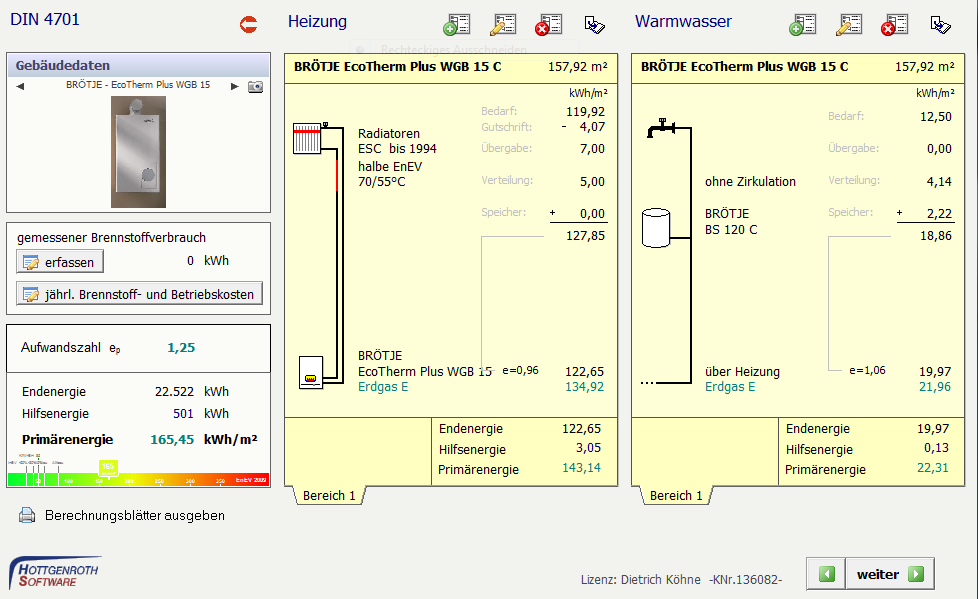The height and width of the screenshot is (599, 978).
Task: Click the Heizung Bedarf value 119,92
Action: click(585, 112)
